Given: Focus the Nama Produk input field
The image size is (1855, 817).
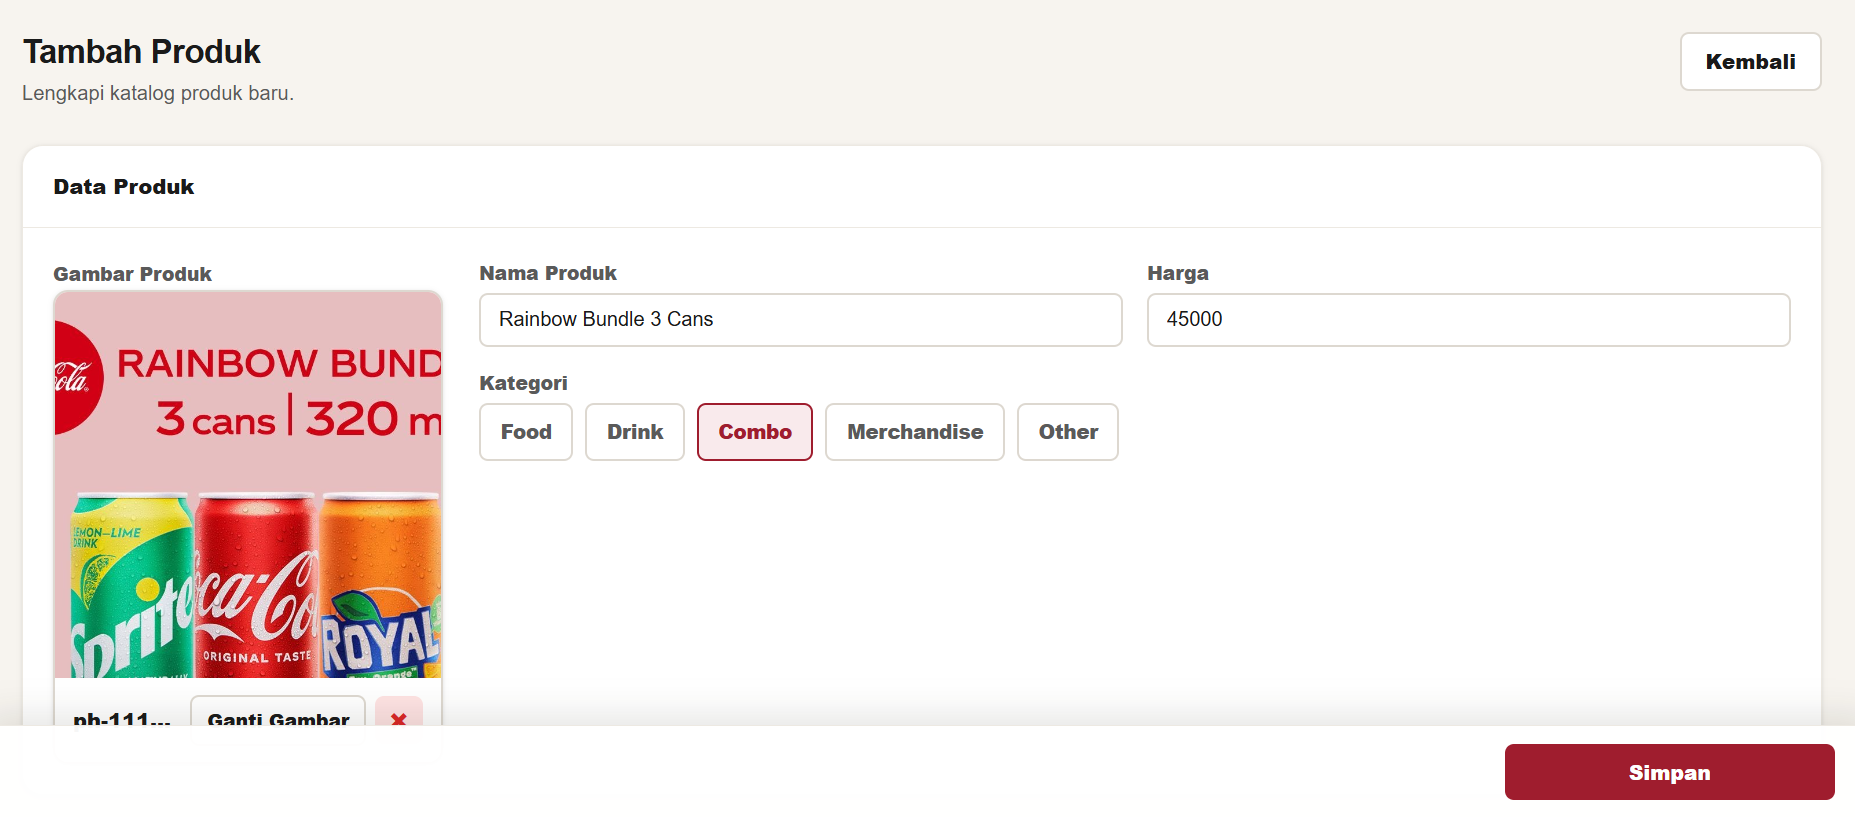Looking at the screenshot, I should tap(801, 320).
